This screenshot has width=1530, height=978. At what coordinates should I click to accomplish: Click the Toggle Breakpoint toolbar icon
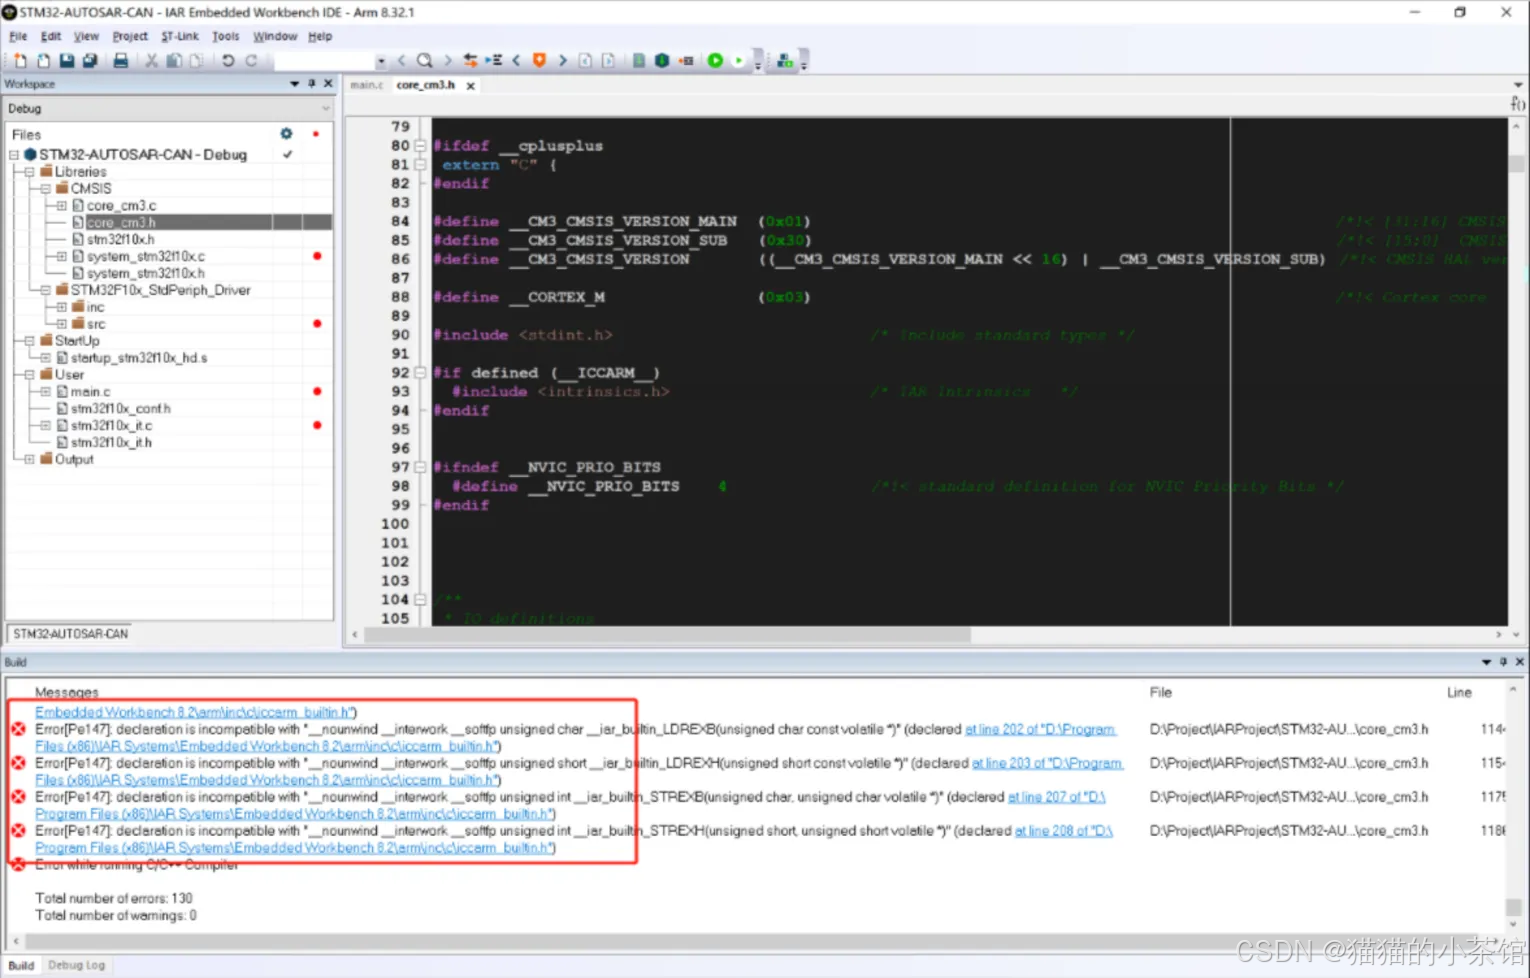[x=686, y=61]
